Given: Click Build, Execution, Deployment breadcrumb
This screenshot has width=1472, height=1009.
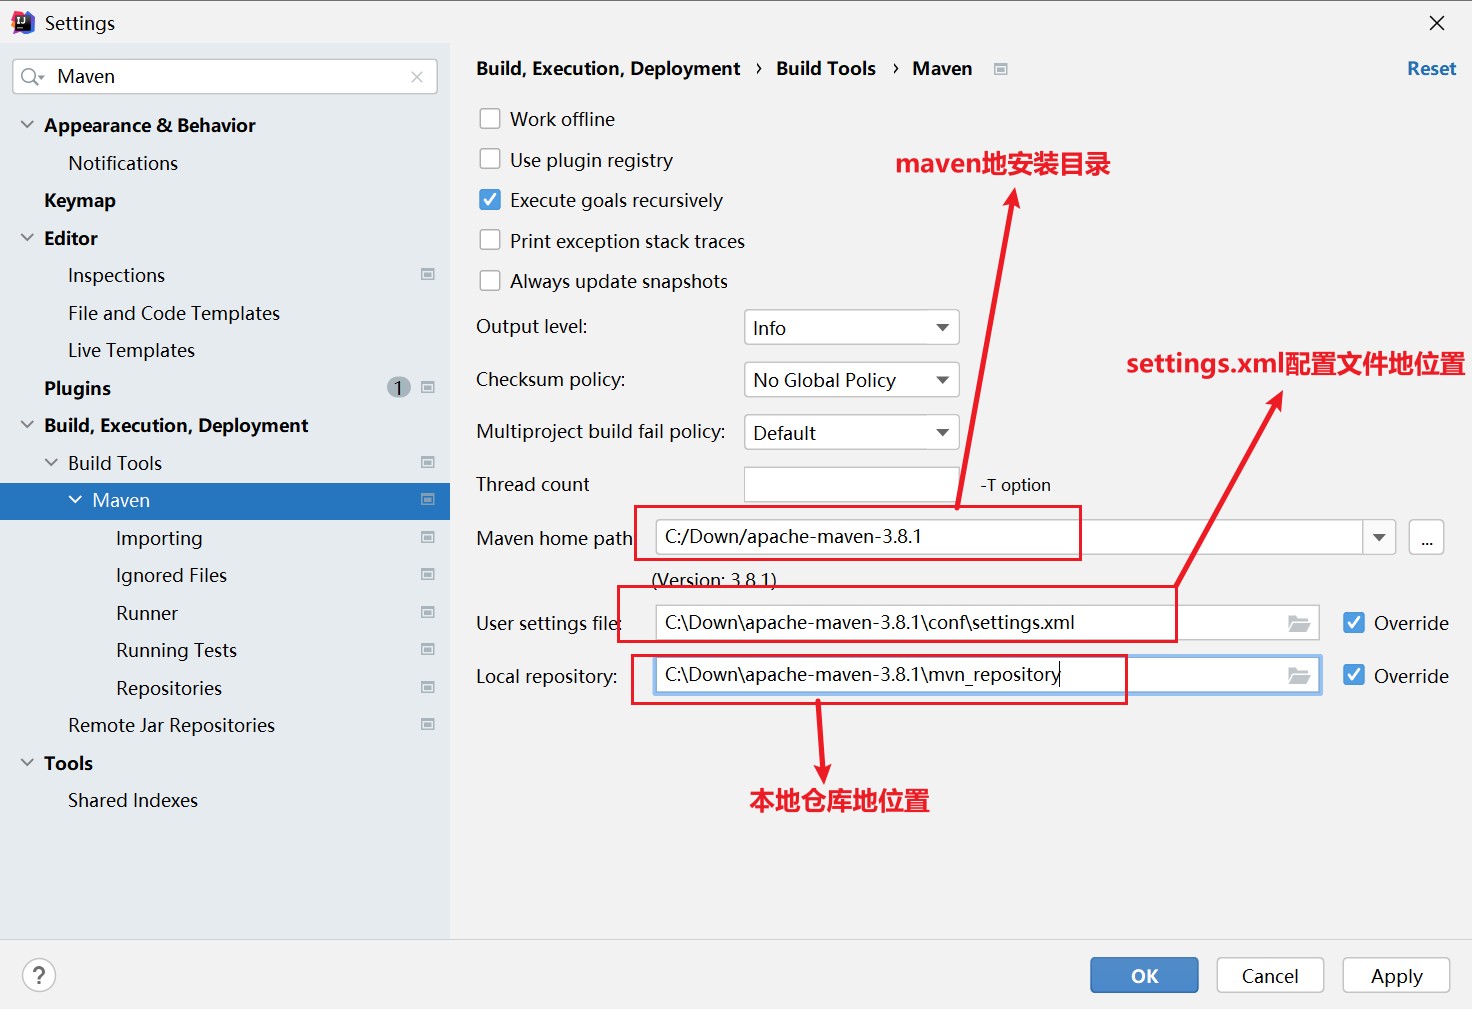Looking at the screenshot, I should 608,68.
